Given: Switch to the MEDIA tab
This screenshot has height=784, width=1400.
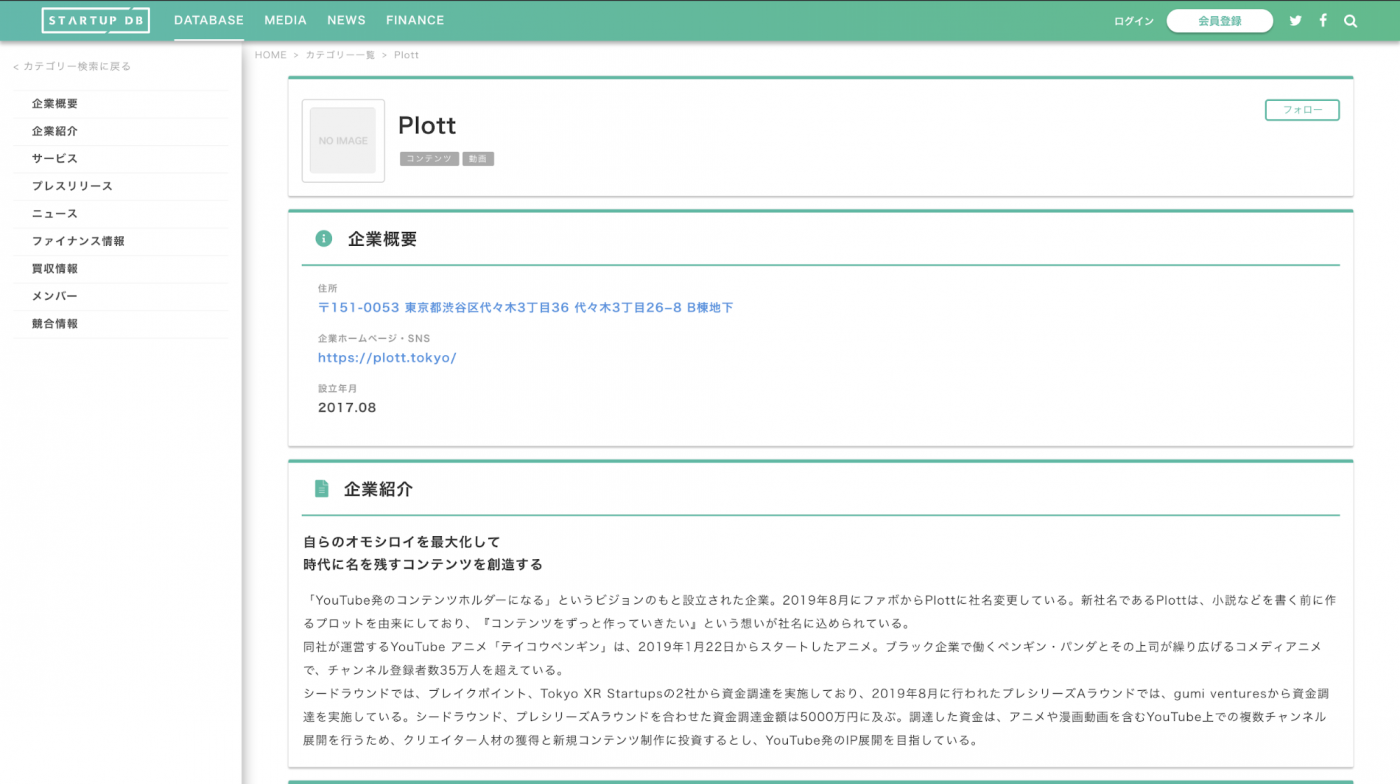Looking at the screenshot, I should 285,20.
